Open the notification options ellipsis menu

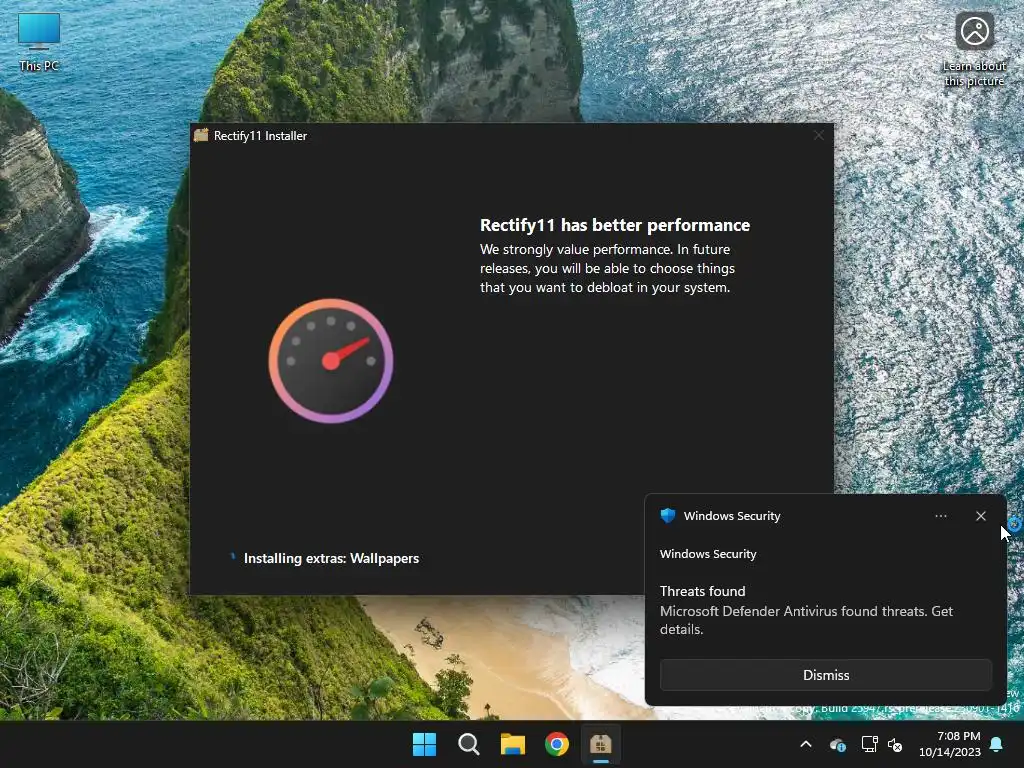(x=940, y=516)
